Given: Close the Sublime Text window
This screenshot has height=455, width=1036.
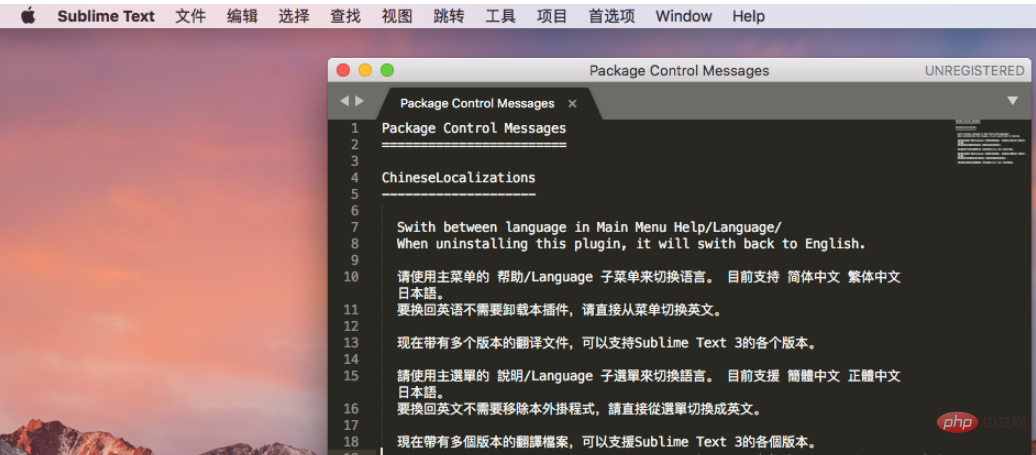Looking at the screenshot, I should 343,70.
